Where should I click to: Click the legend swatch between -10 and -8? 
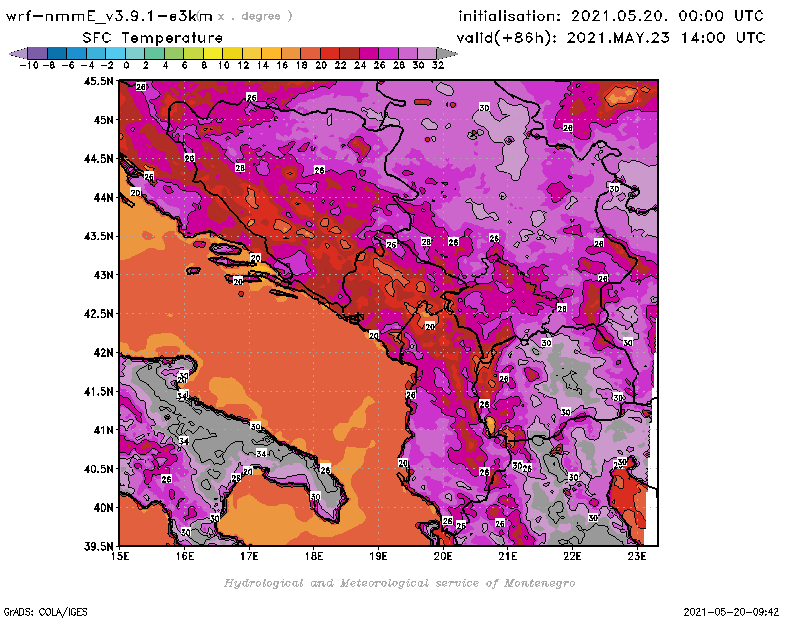click(38, 53)
